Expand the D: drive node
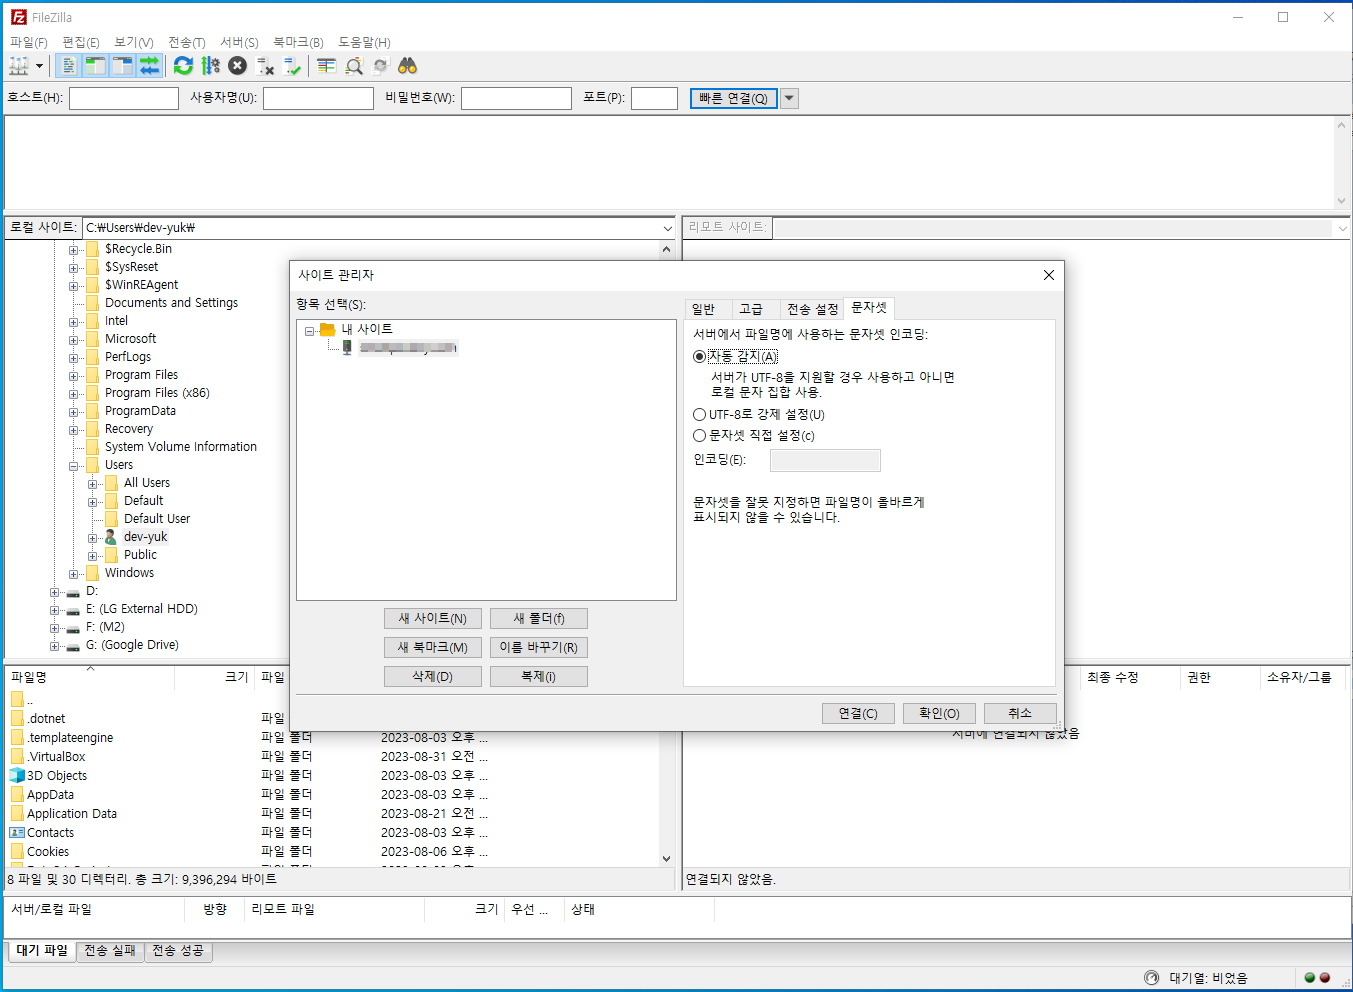Viewport: 1353px width, 992px height. click(x=55, y=592)
